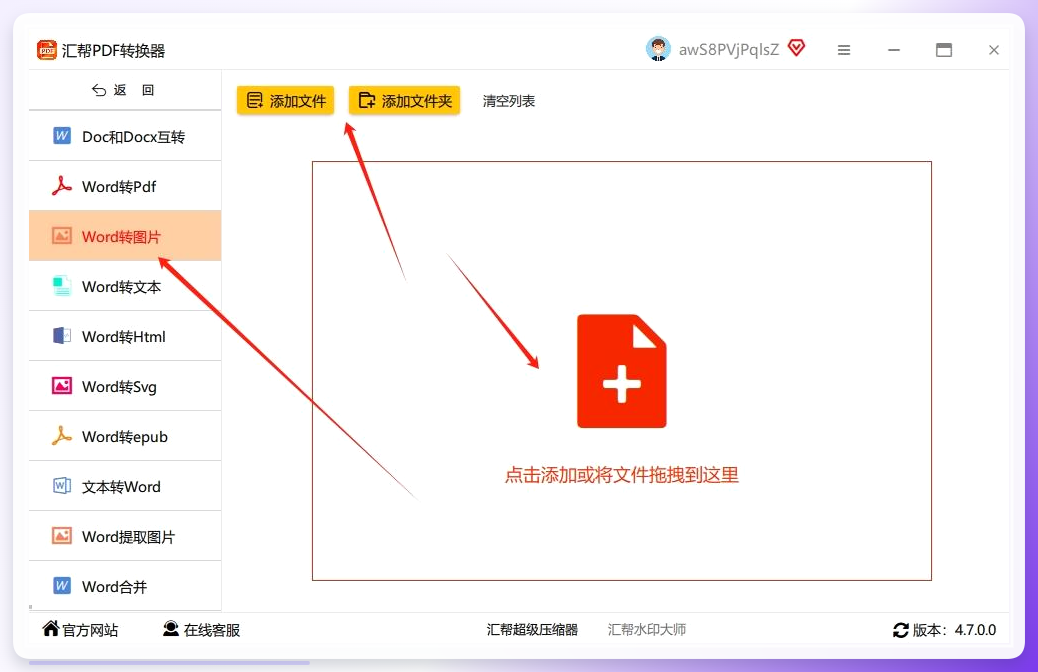Choose Word转Svg from the sidebar
1038x672 pixels.
point(125,386)
